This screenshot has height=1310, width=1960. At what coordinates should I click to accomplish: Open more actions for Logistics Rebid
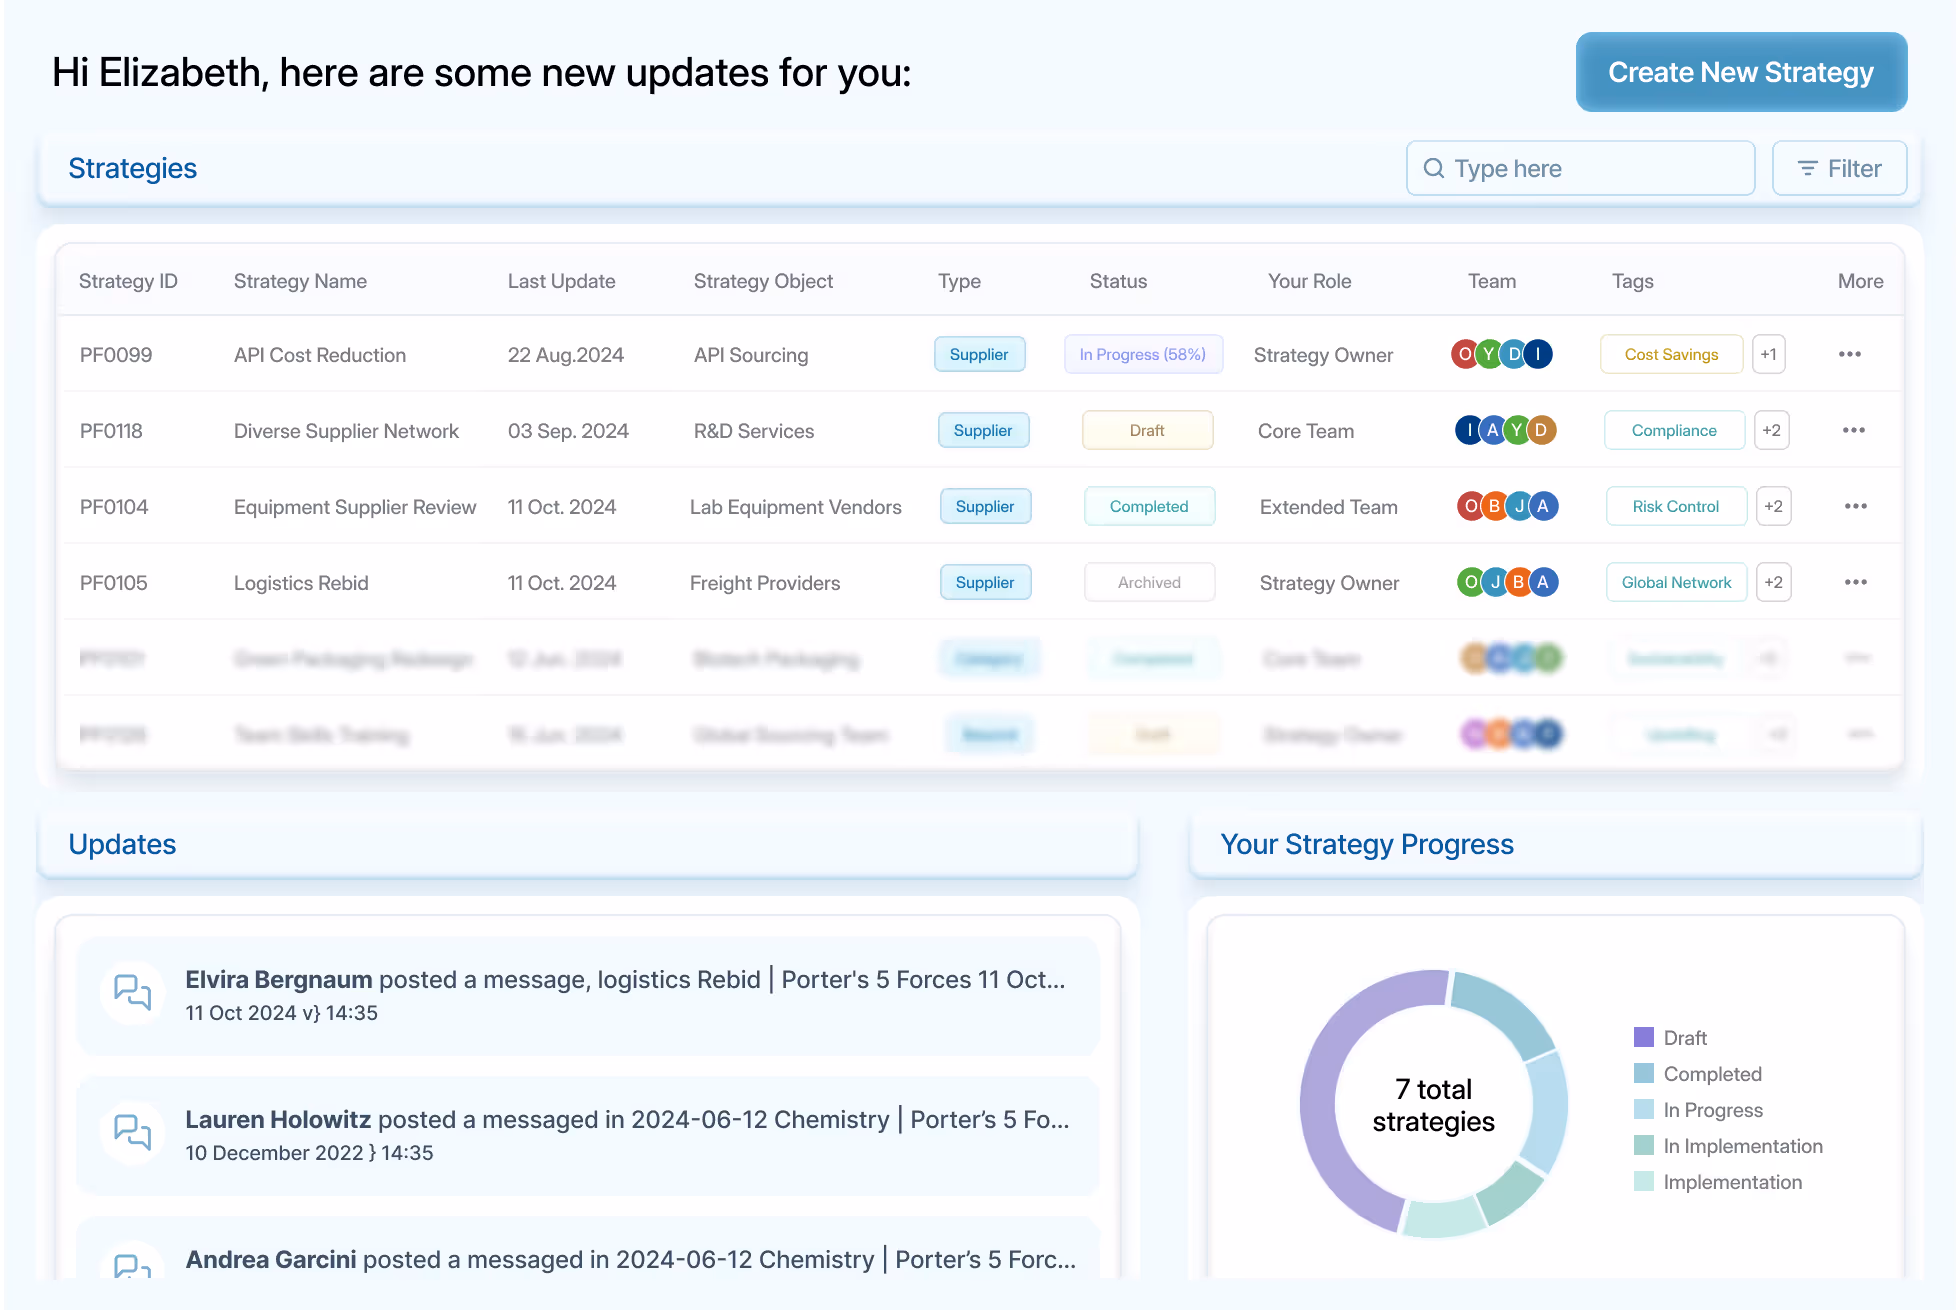(x=1855, y=582)
